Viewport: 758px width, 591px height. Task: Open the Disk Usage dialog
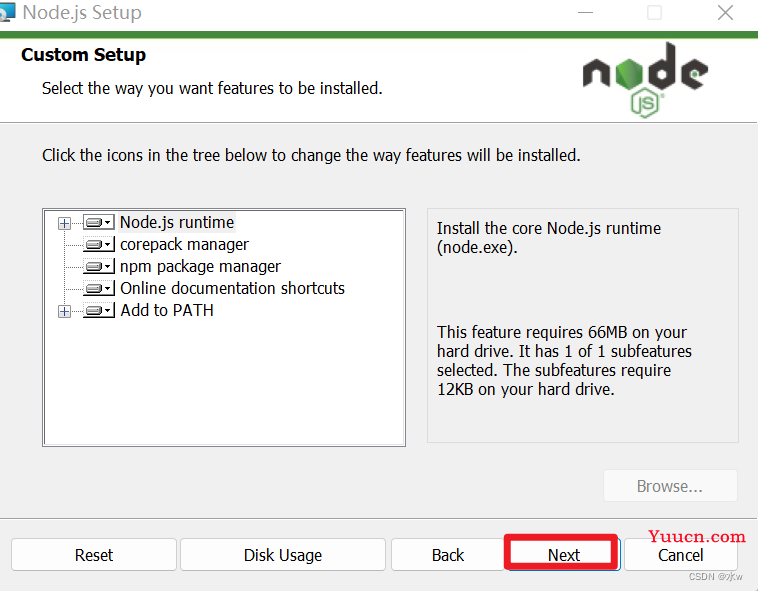(283, 555)
